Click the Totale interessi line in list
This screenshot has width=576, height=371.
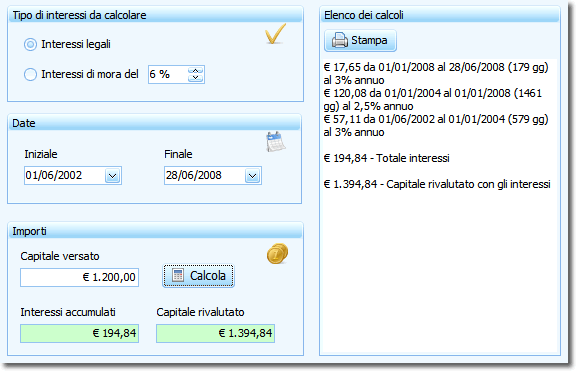pos(386,158)
